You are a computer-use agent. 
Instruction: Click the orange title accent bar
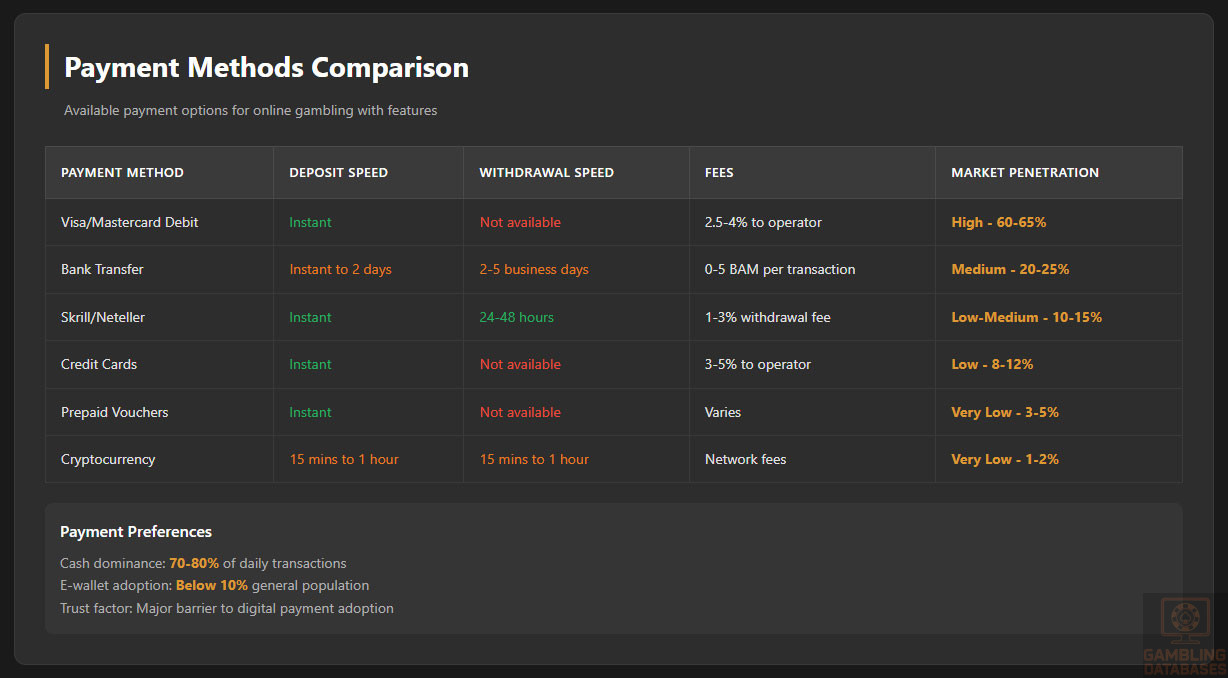tap(47, 67)
